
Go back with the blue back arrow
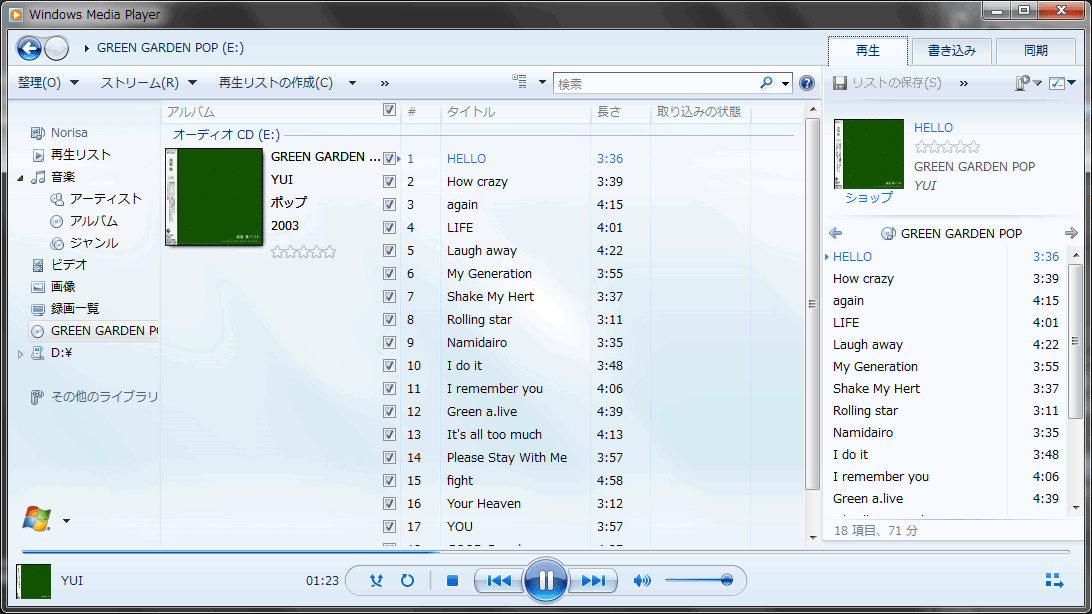coord(29,48)
